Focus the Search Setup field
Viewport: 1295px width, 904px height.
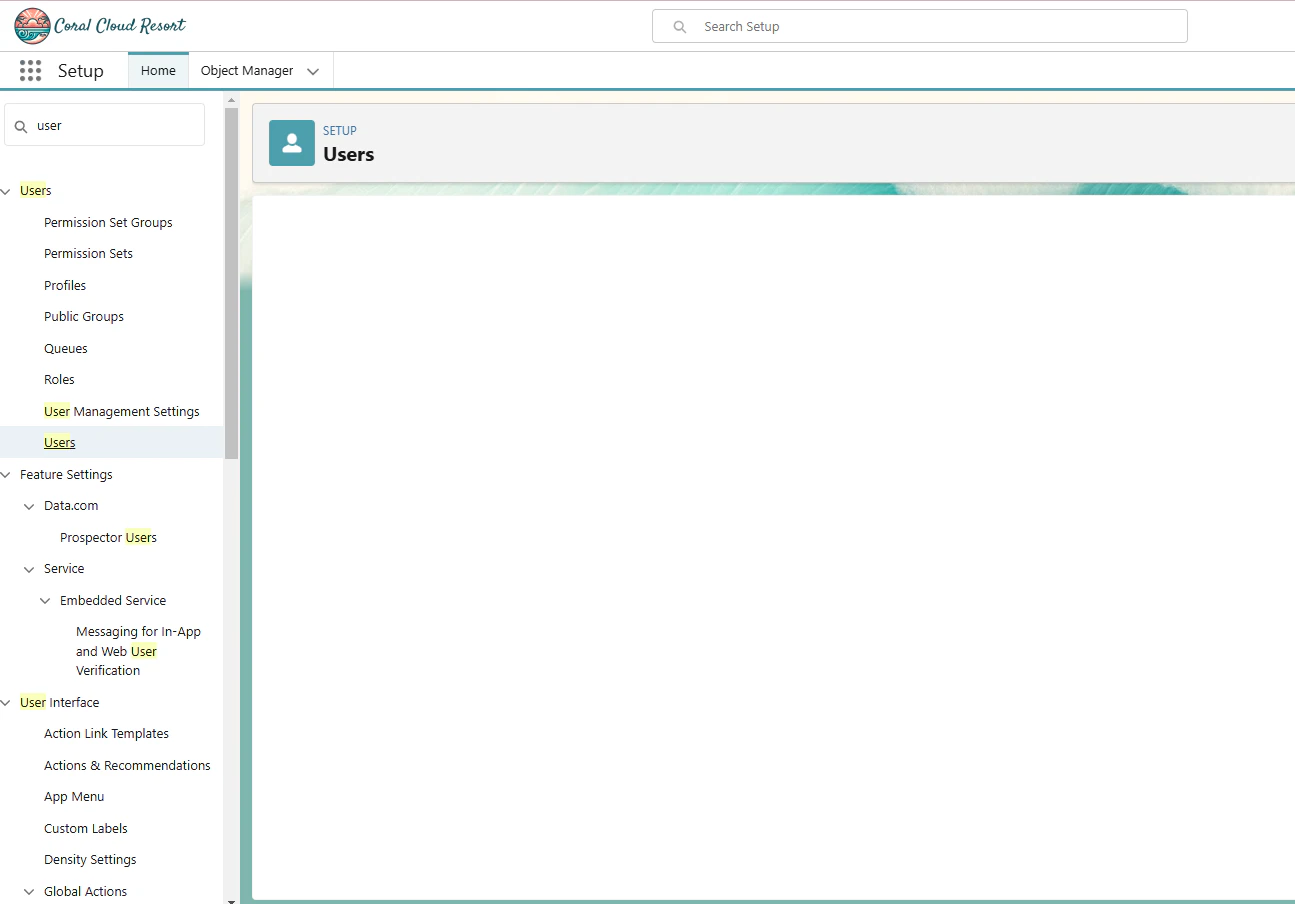[x=920, y=26]
